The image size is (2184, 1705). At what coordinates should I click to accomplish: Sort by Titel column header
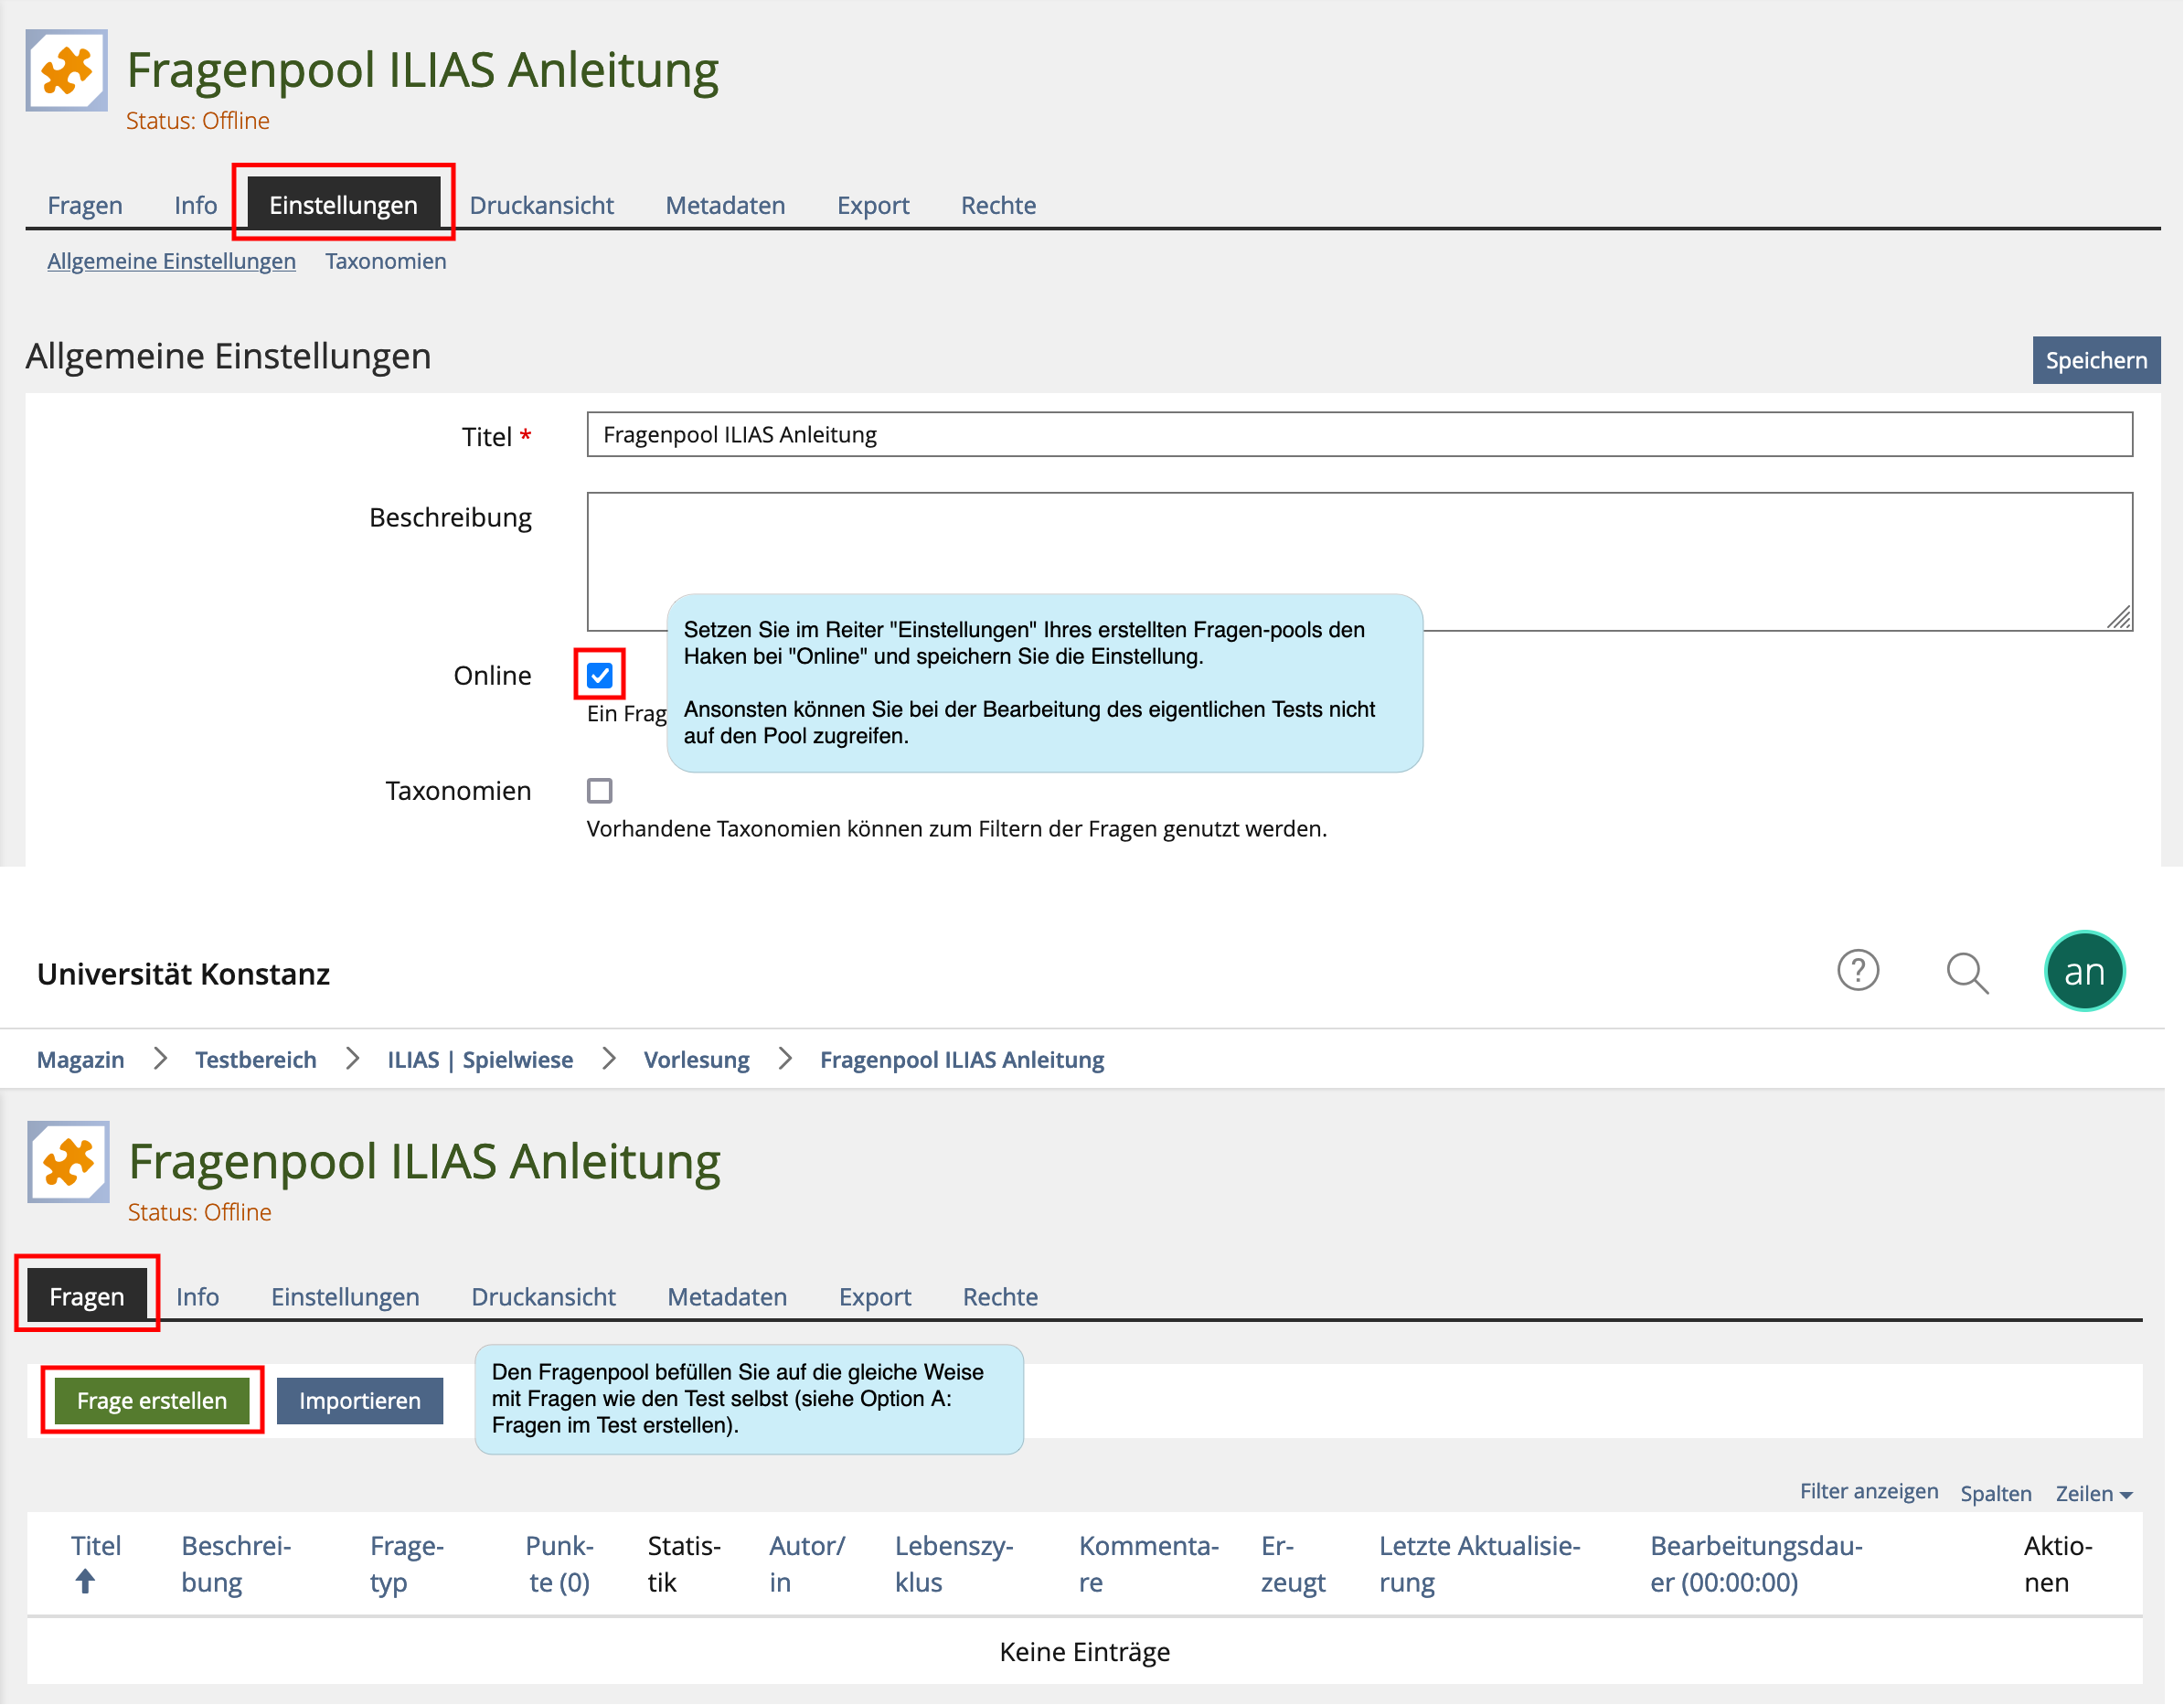[96, 1547]
